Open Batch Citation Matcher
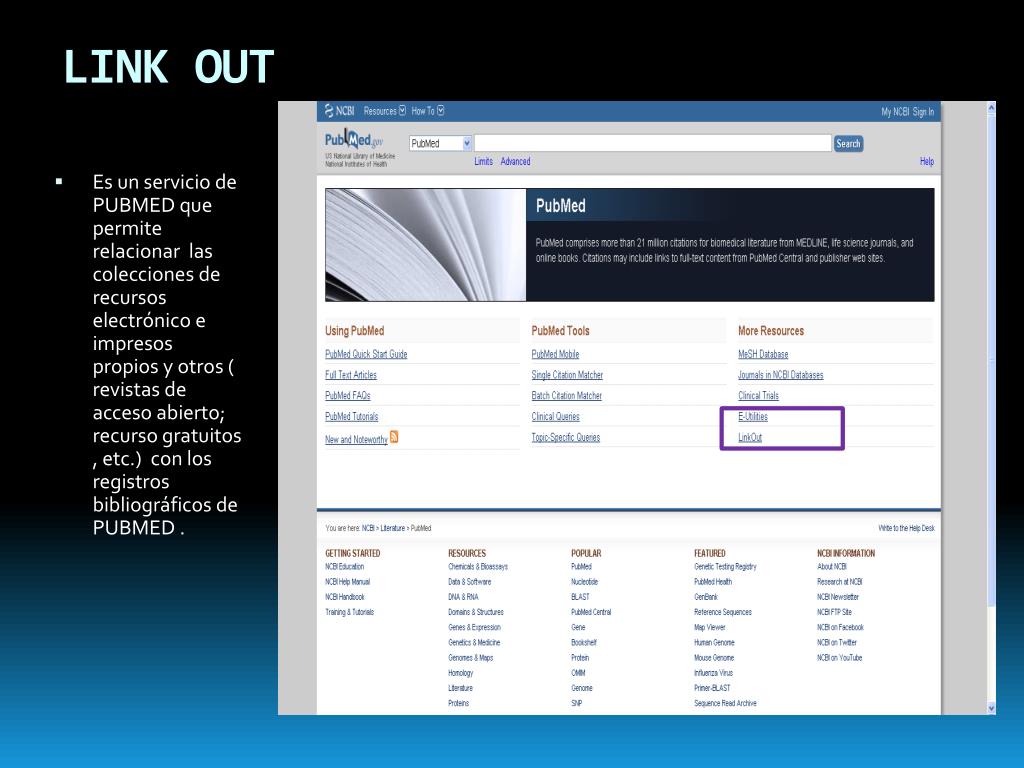The width and height of the screenshot is (1024, 768). coord(567,396)
